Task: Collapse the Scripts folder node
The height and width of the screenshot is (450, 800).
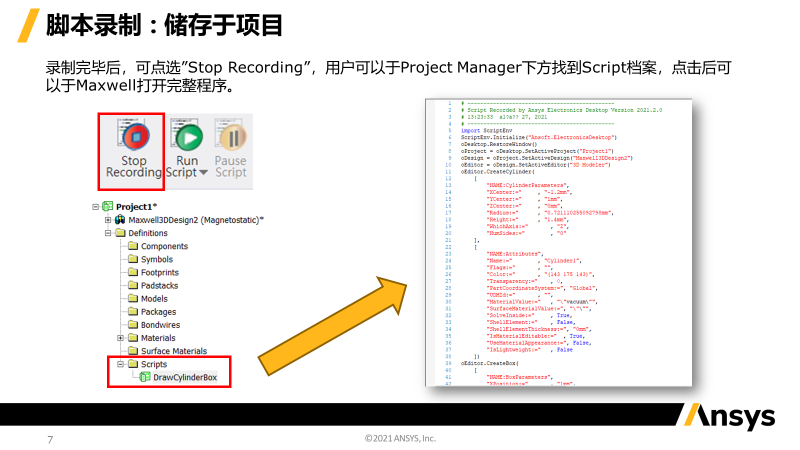Action: pos(120,364)
